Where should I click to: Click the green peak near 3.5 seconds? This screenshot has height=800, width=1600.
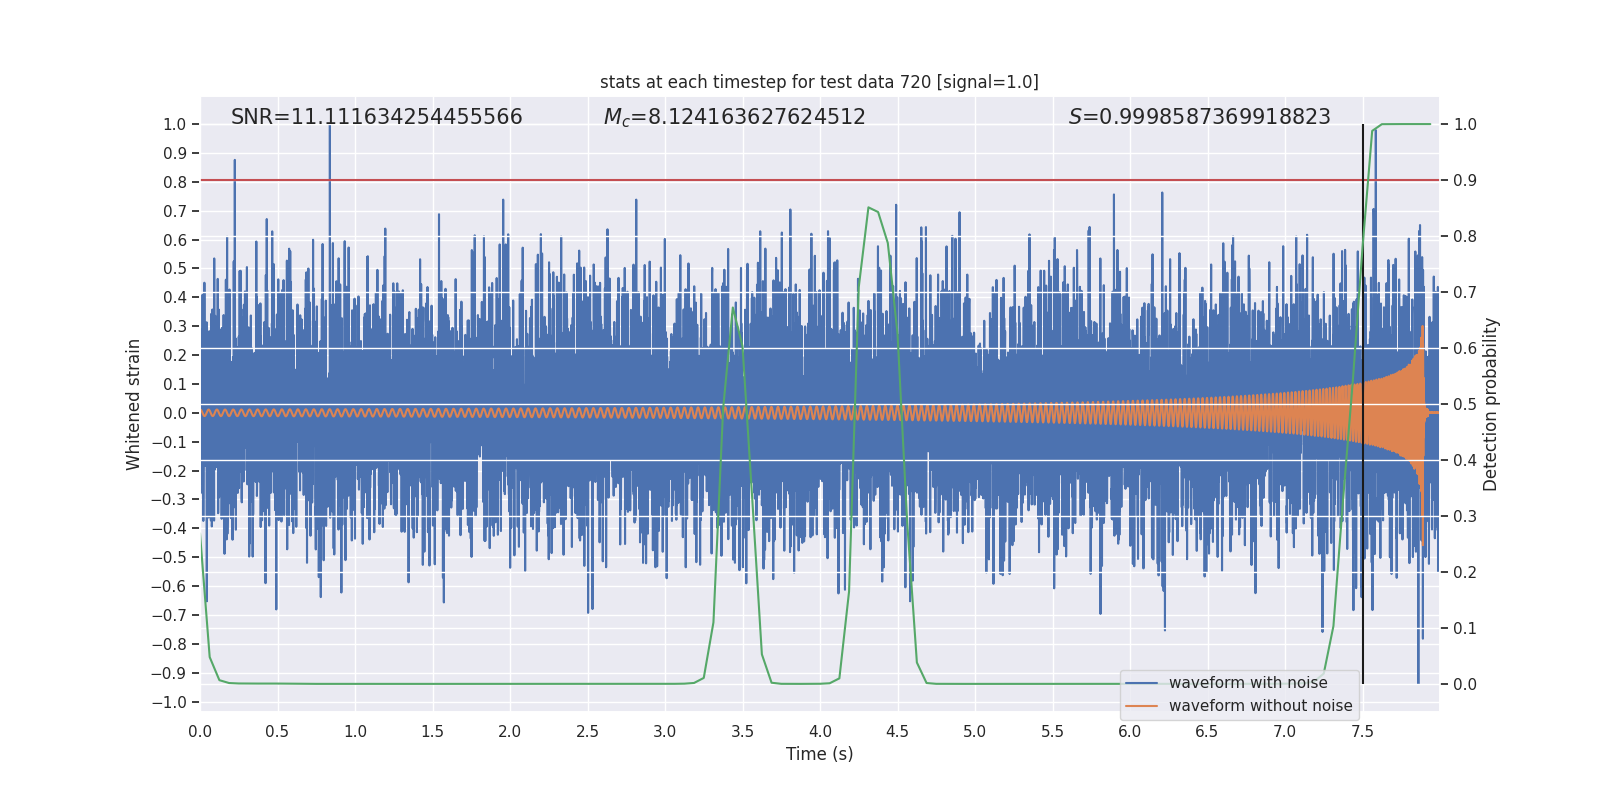click(734, 308)
